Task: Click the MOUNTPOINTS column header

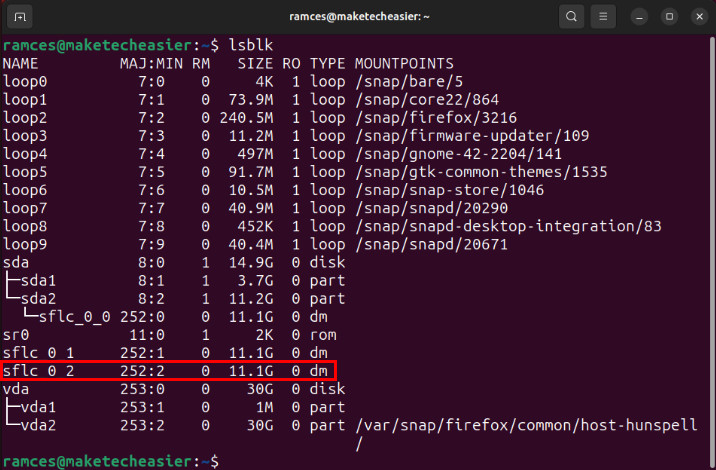Action: [405, 63]
